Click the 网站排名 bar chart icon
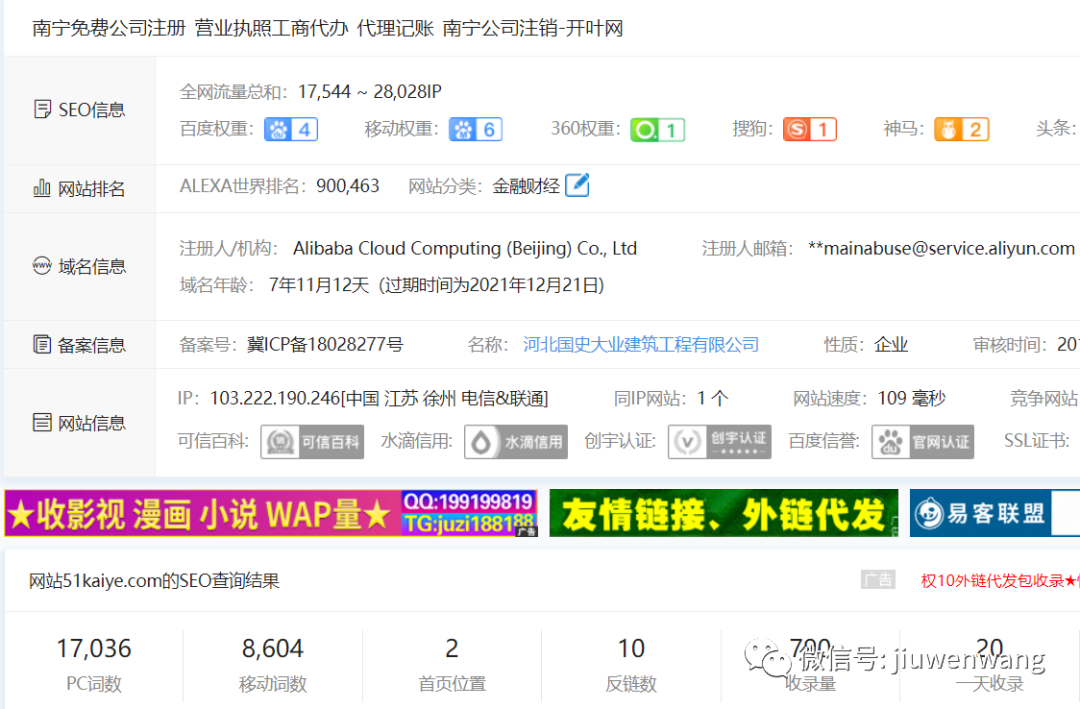1080x709 pixels. 42,188
